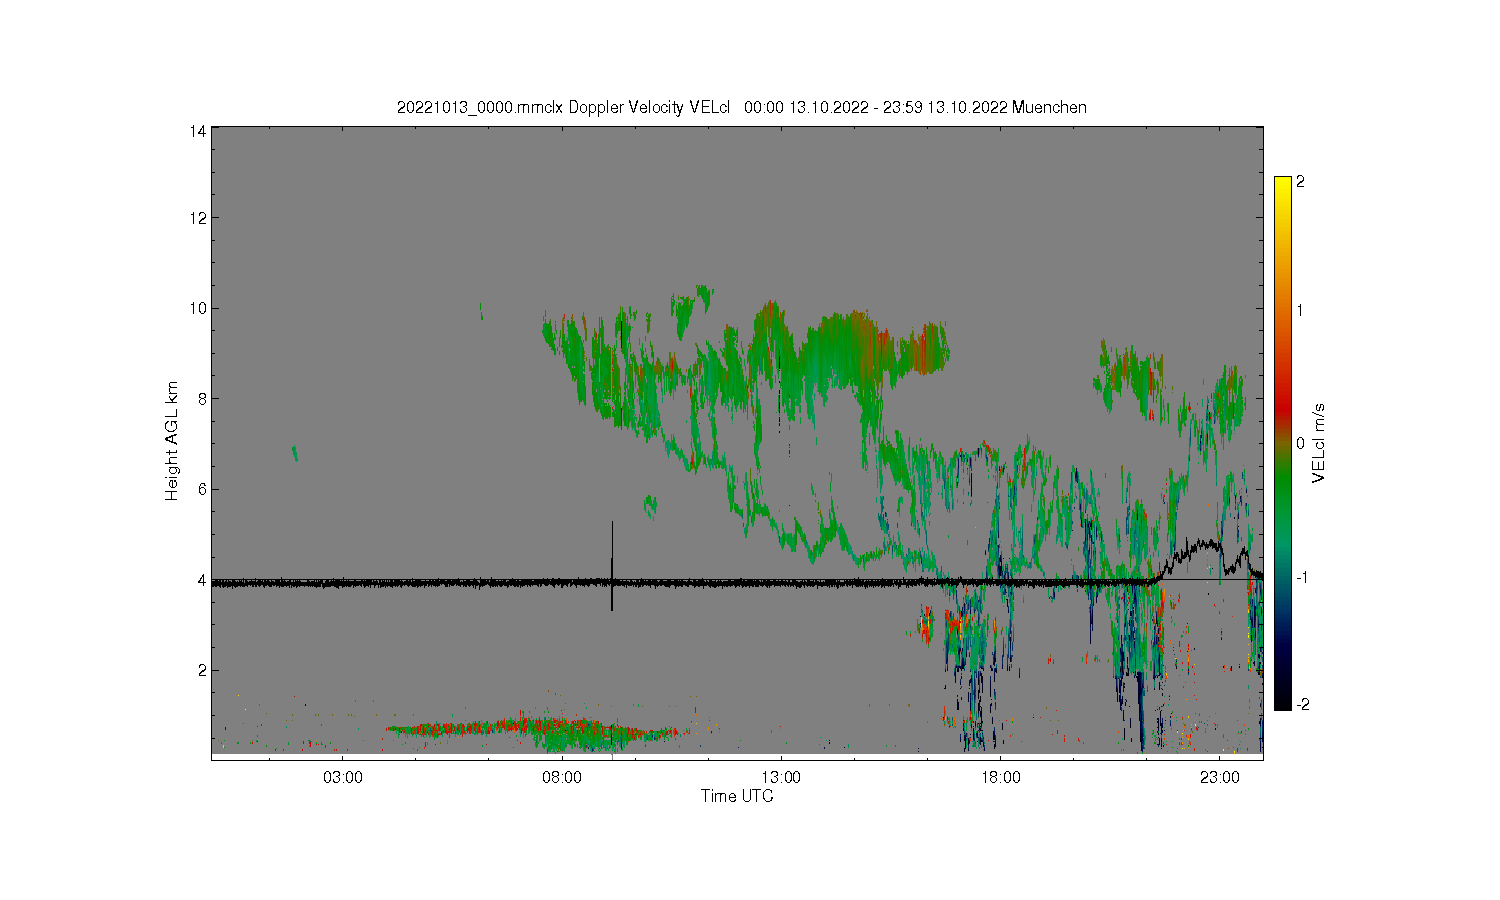Viewport: 1500px width, 900px height.
Task: Click the colorbar tick label -1
Action: (1302, 578)
